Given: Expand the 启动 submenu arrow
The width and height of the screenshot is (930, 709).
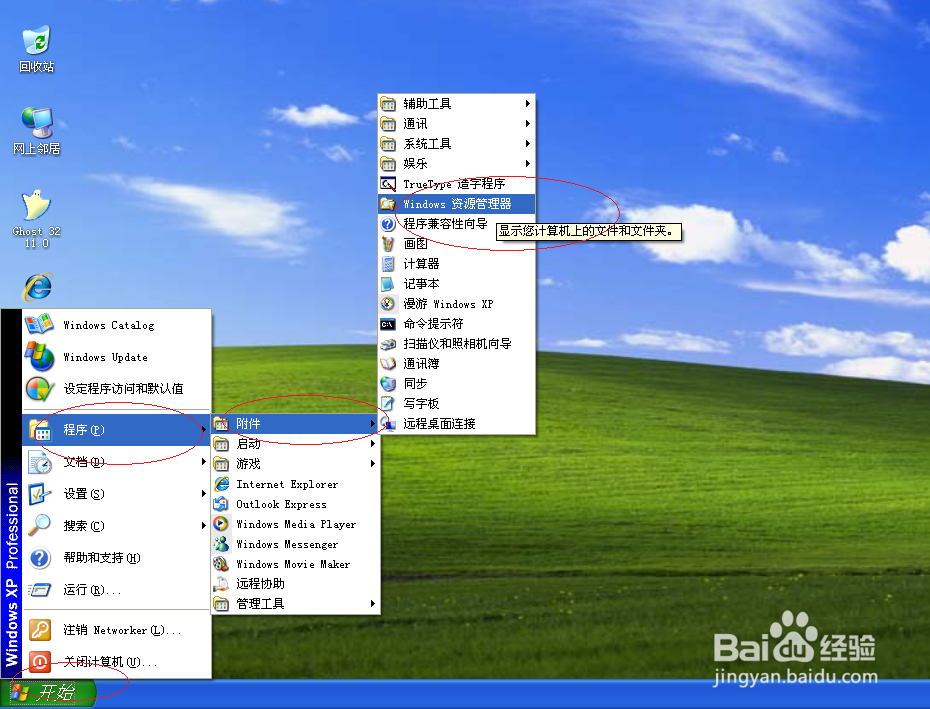Looking at the screenshot, I should [x=372, y=443].
